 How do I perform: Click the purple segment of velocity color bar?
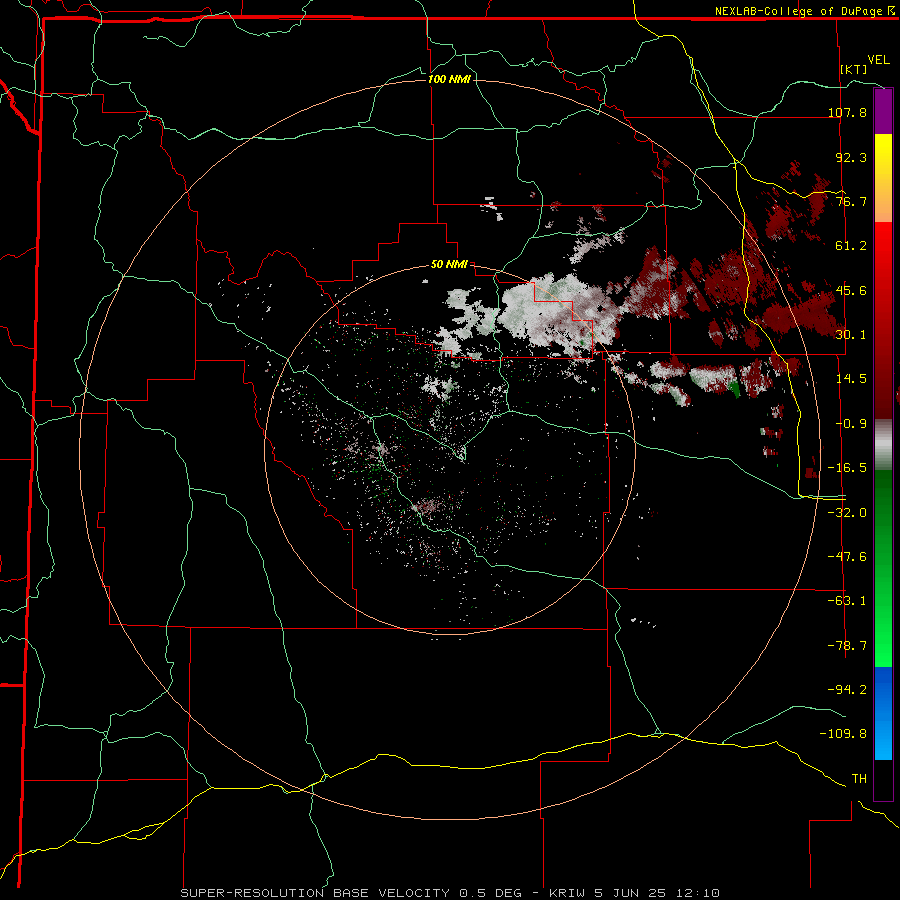[883, 112]
